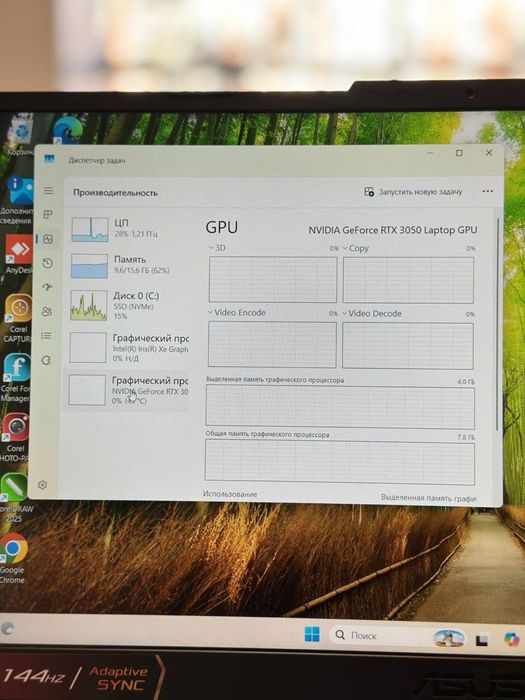The height and width of the screenshot is (700, 525).
Task: Click the 7,8 ГБ shared memory value
Action: tap(466, 437)
